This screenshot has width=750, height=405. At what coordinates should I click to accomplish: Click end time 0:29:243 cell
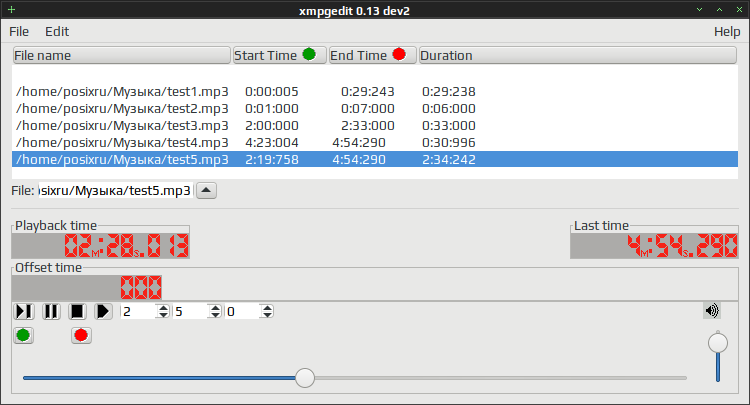pos(367,91)
